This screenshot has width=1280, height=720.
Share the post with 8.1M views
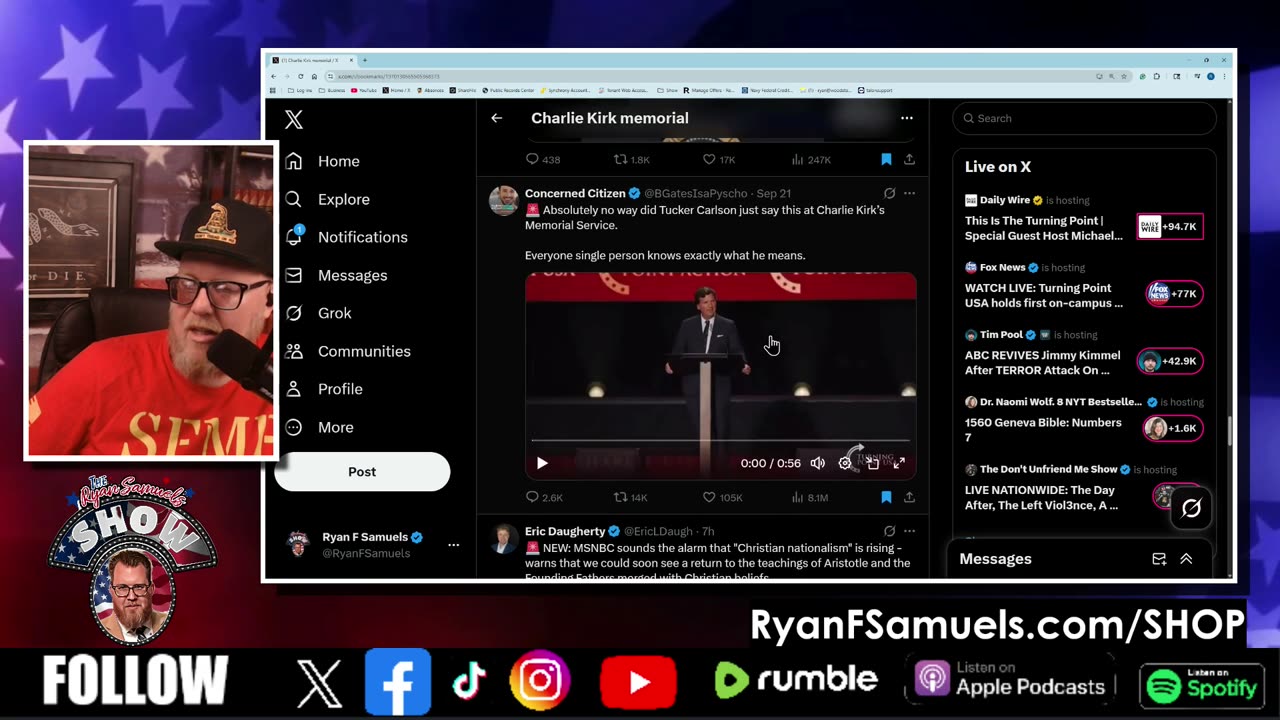click(909, 497)
